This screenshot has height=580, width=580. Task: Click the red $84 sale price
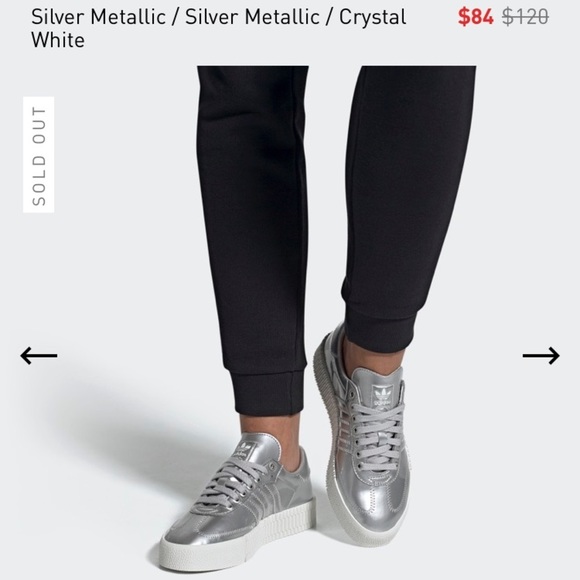point(475,17)
